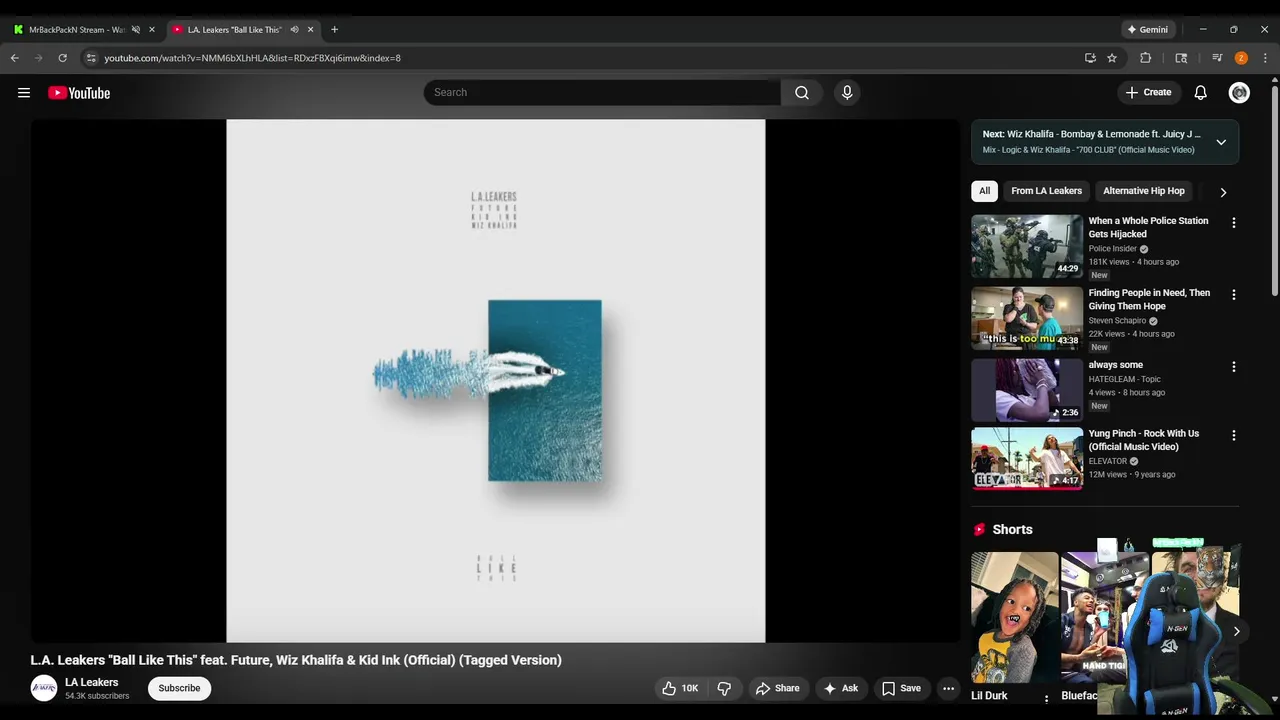This screenshot has width=1280, height=720.
Task: Open site information icon in address bar
Action: click(91, 58)
